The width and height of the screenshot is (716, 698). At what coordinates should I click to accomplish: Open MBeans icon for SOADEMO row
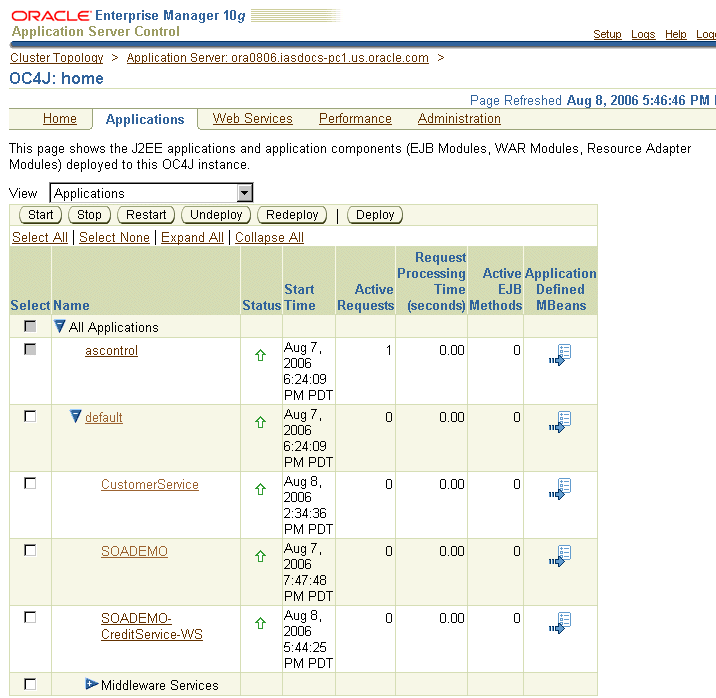tap(560, 556)
